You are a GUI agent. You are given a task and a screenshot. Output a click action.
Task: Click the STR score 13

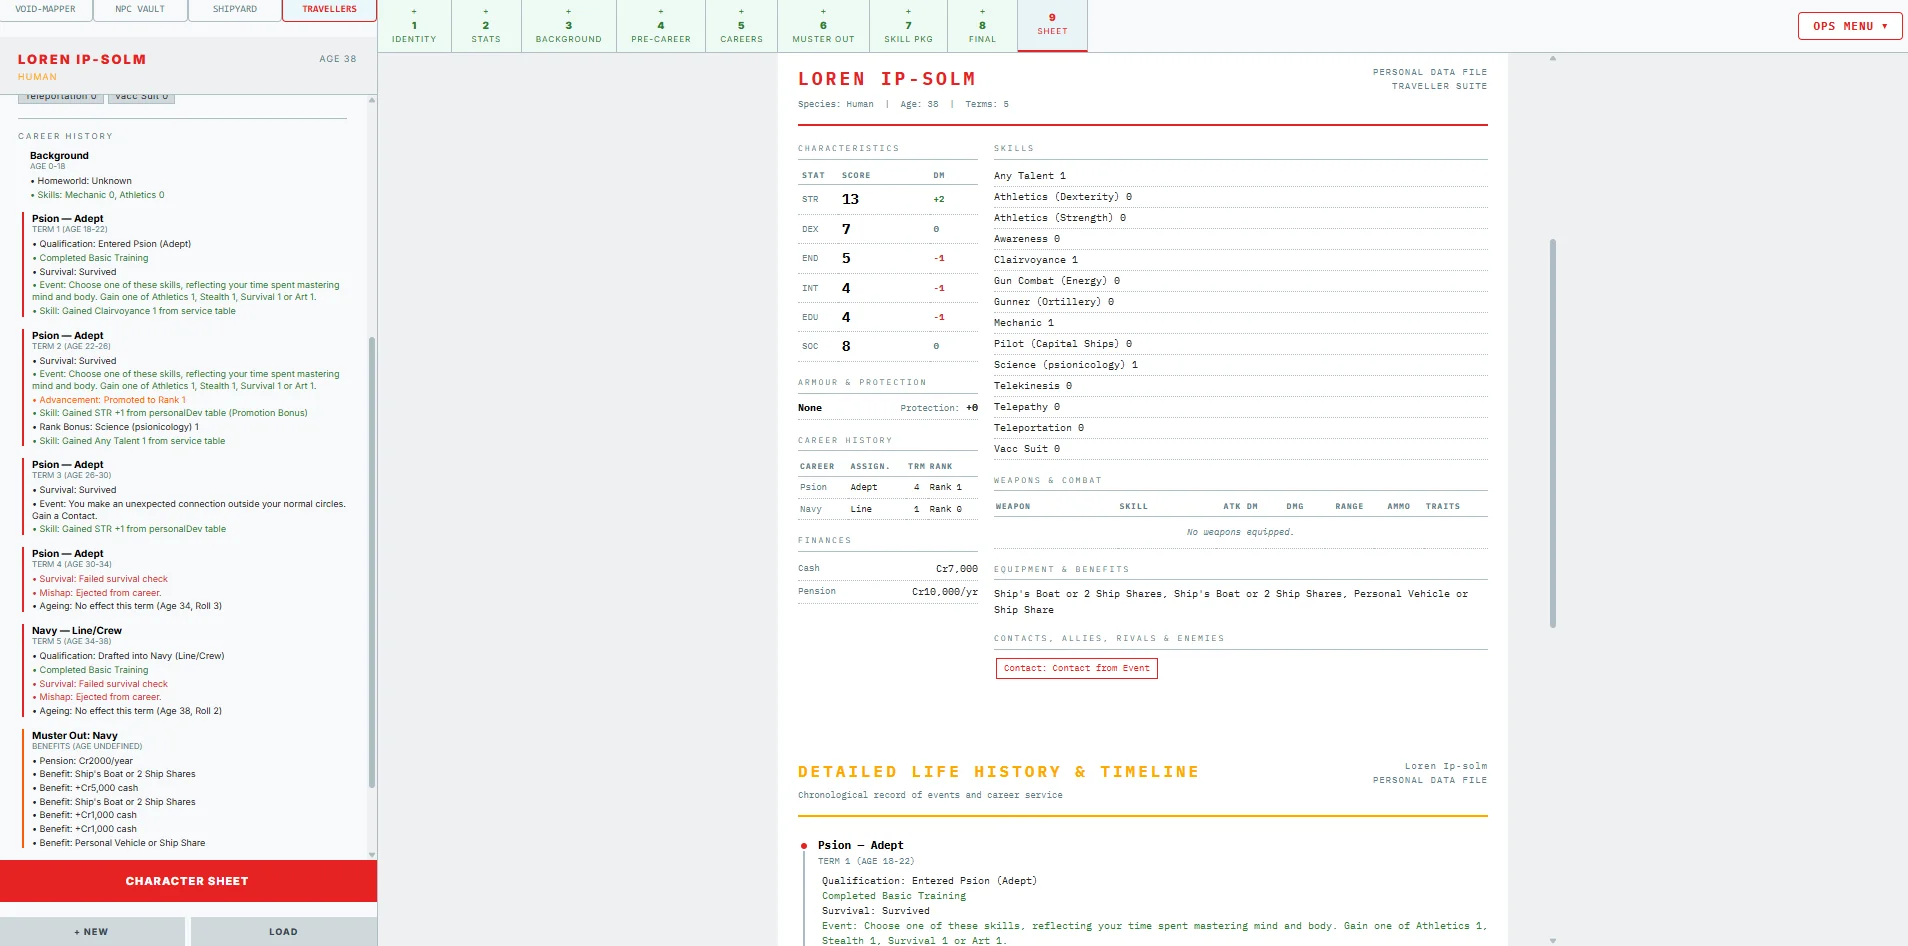tap(850, 199)
